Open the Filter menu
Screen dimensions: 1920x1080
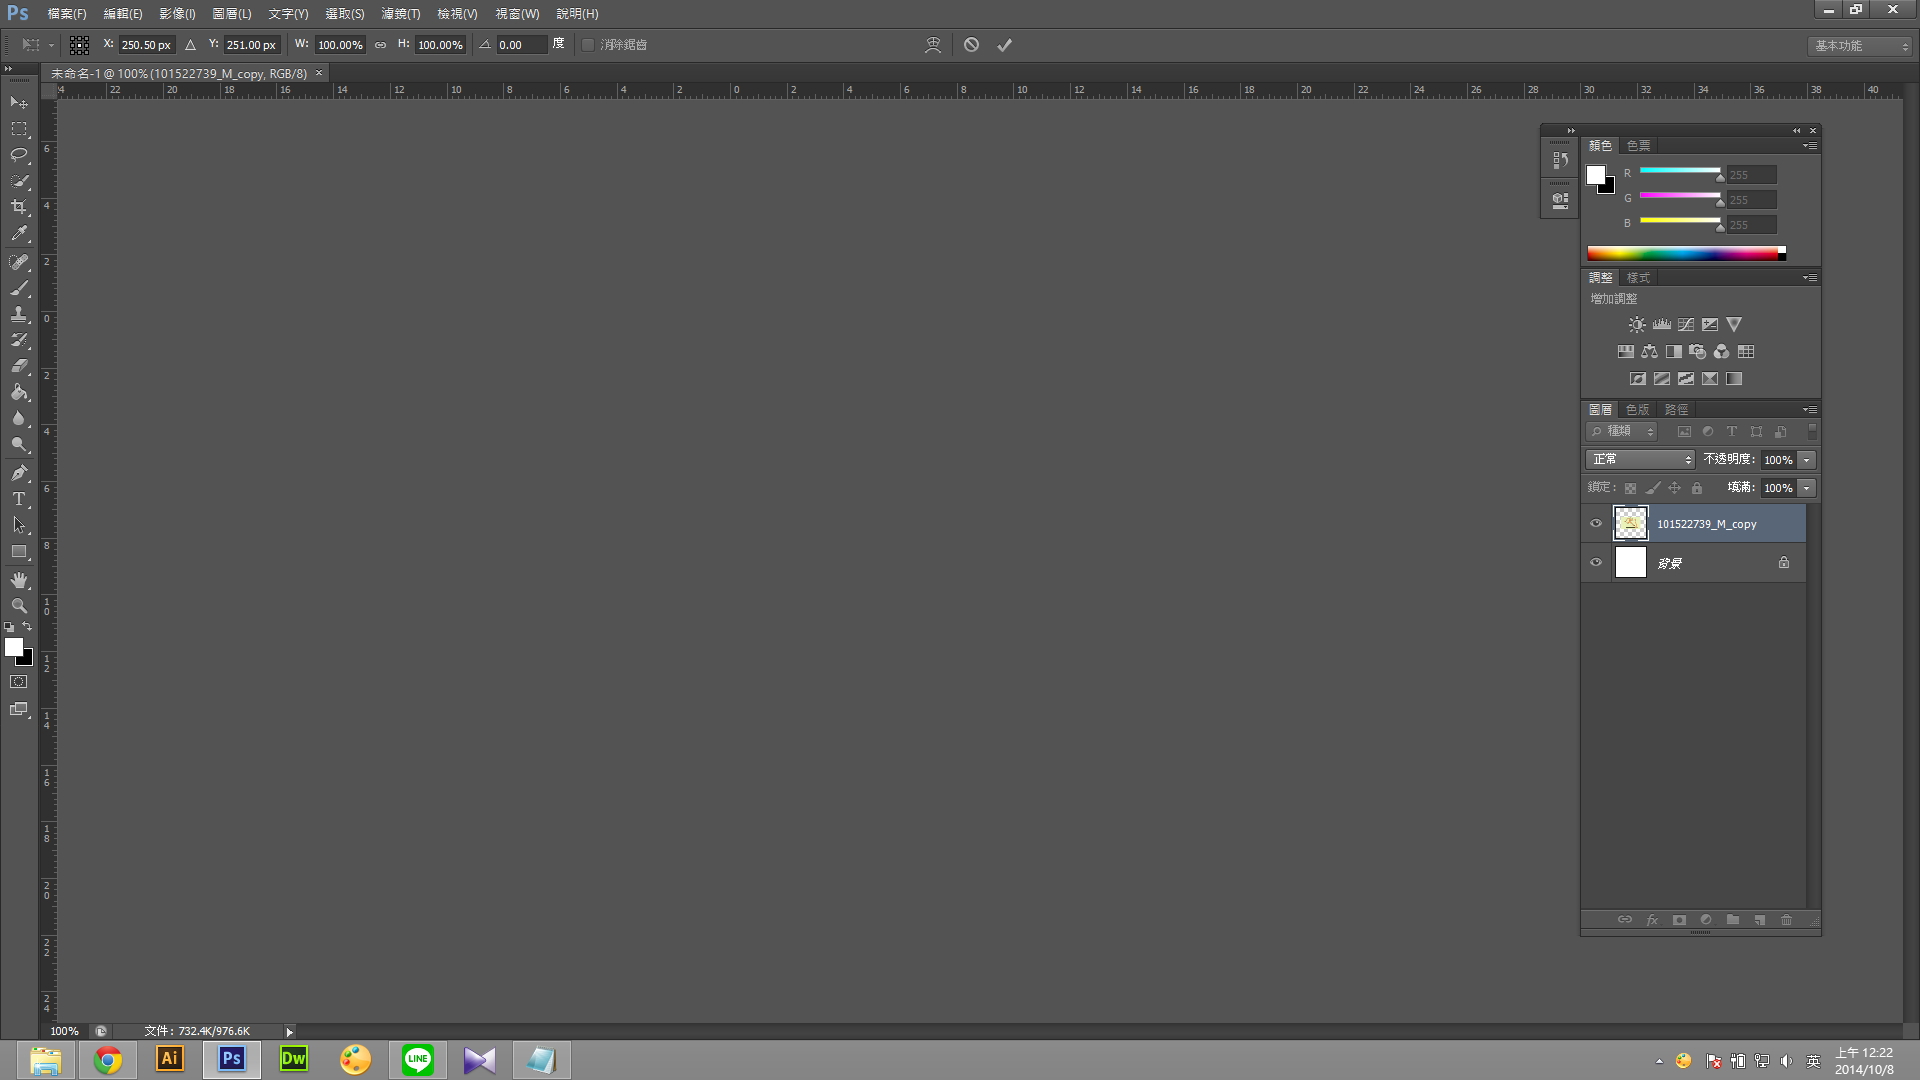click(x=400, y=14)
